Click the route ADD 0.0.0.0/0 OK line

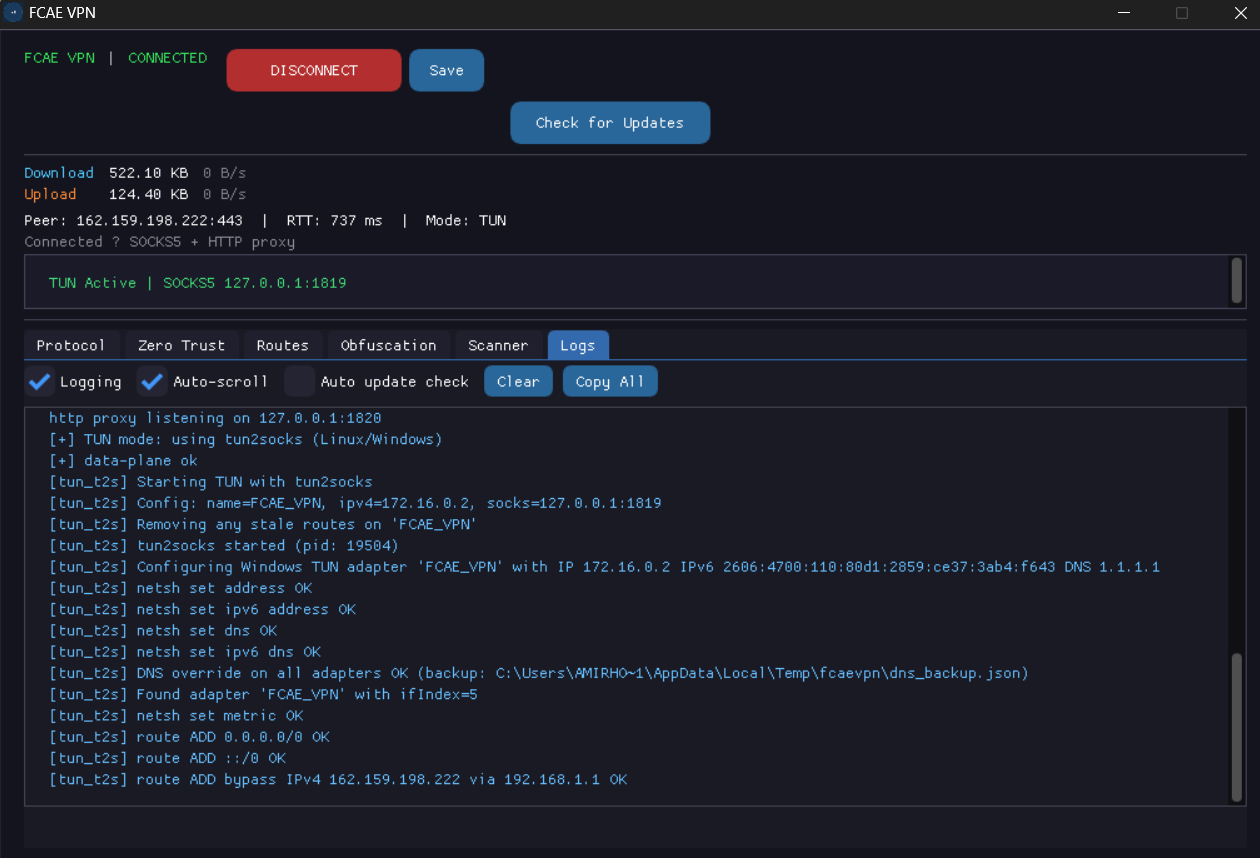(x=189, y=737)
